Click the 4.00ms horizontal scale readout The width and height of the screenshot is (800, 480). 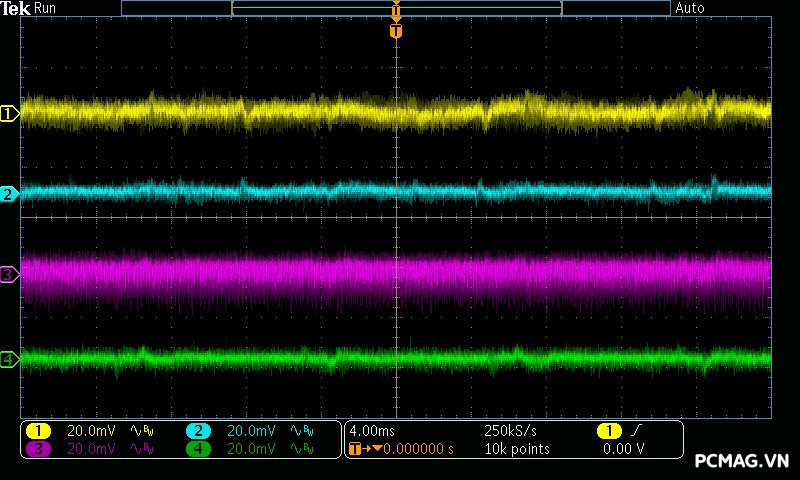click(373, 431)
